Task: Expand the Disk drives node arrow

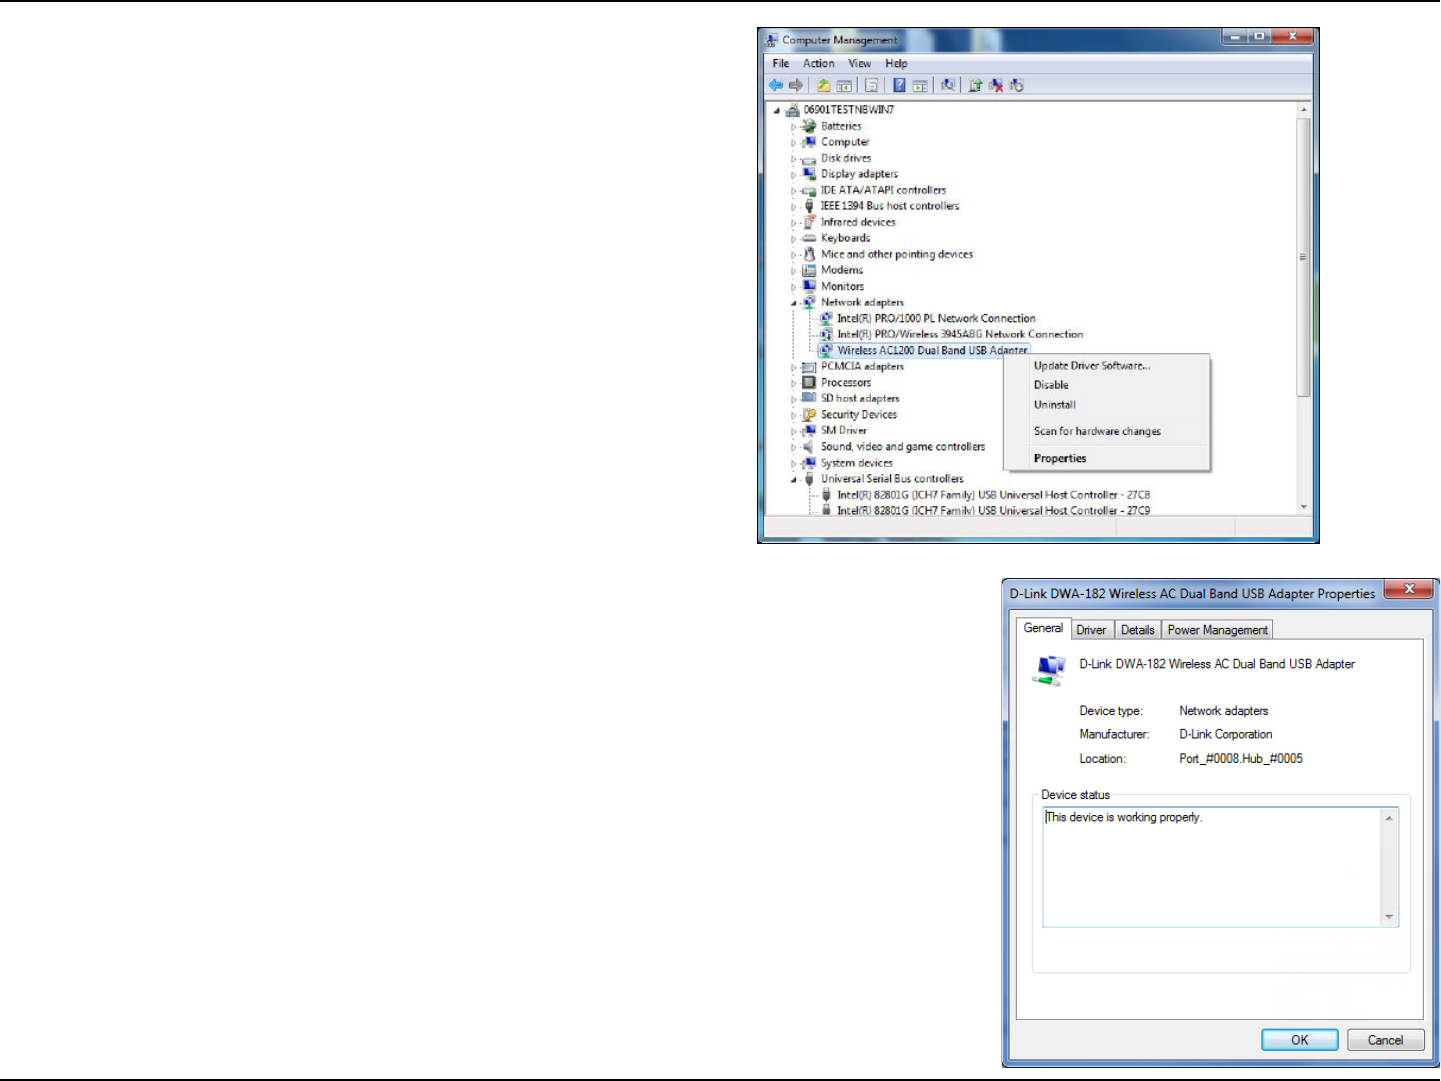Action: pyautogui.click(x=794, y=159)
